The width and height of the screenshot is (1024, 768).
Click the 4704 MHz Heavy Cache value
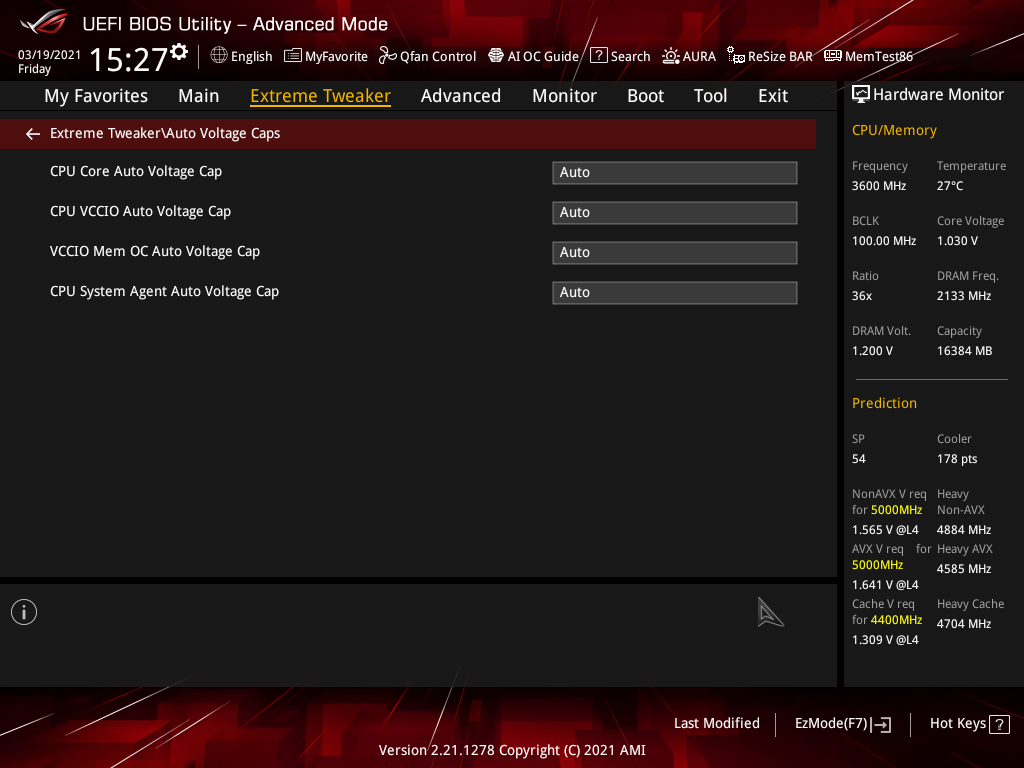point(964,624)
